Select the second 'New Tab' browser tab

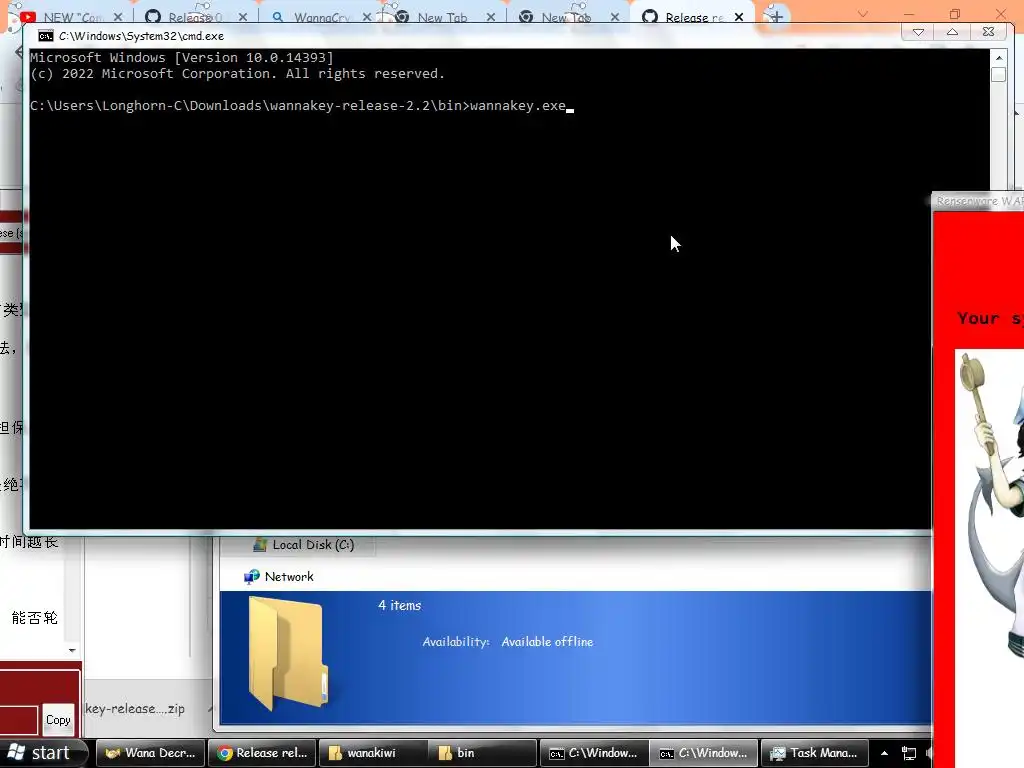[x=566, y=17]
